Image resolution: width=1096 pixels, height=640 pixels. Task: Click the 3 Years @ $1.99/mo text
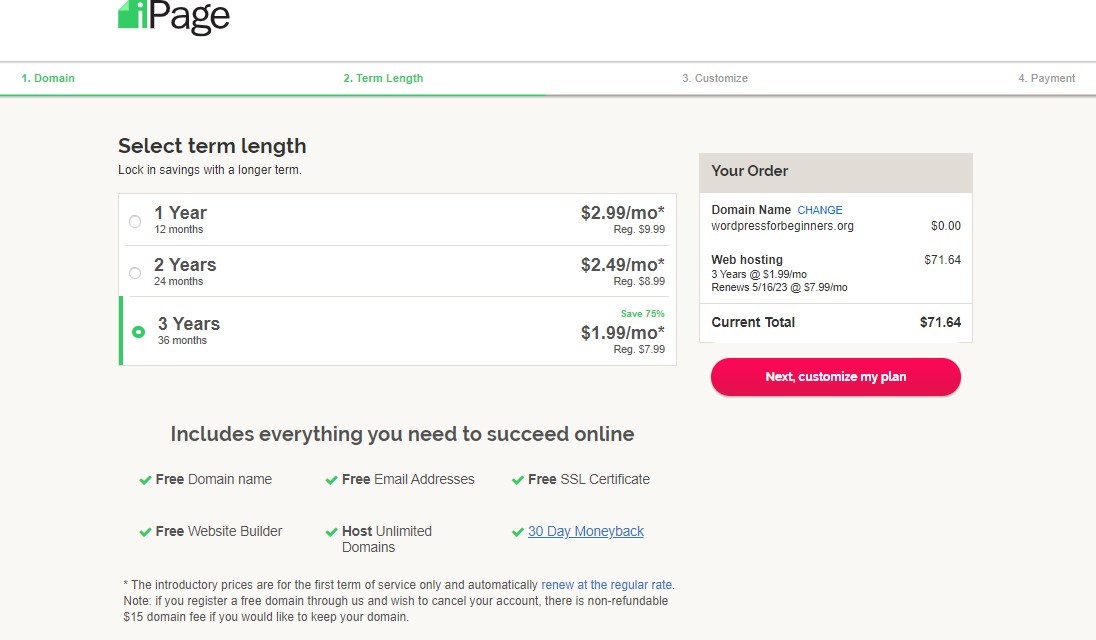[x=759, y=275]
